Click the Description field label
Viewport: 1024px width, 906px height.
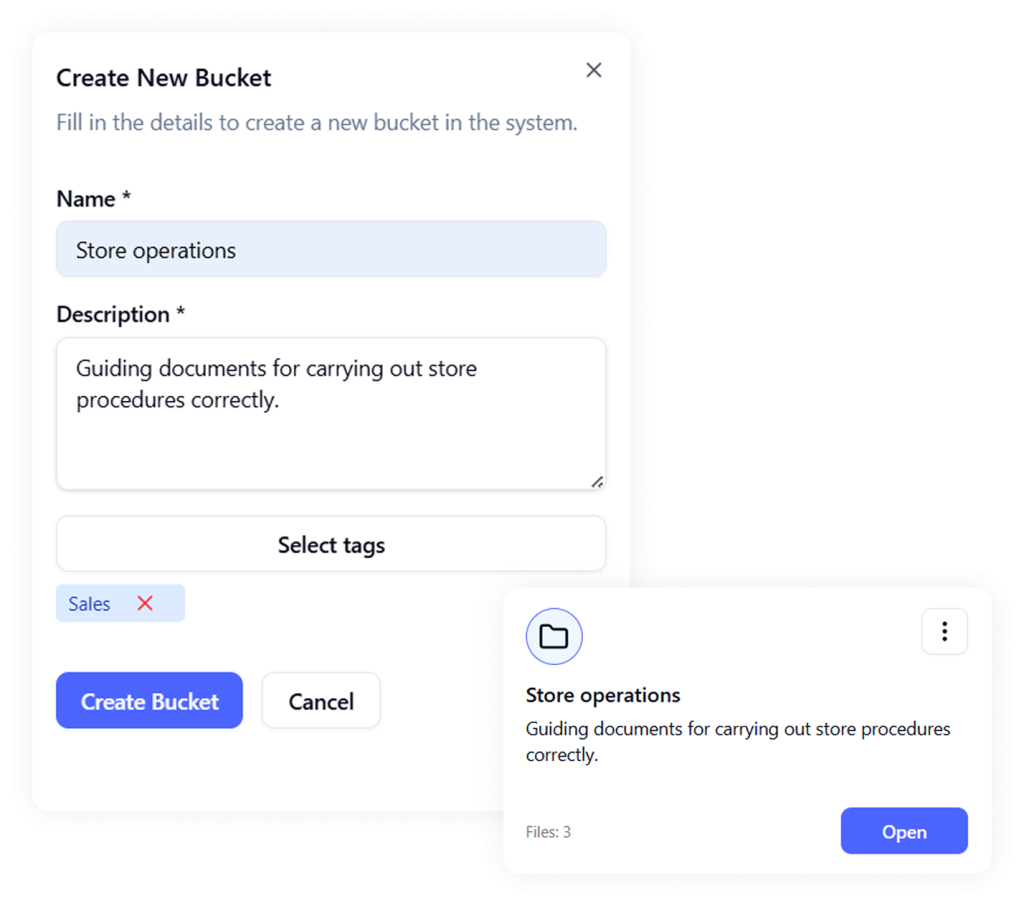[x=113, y=314]
